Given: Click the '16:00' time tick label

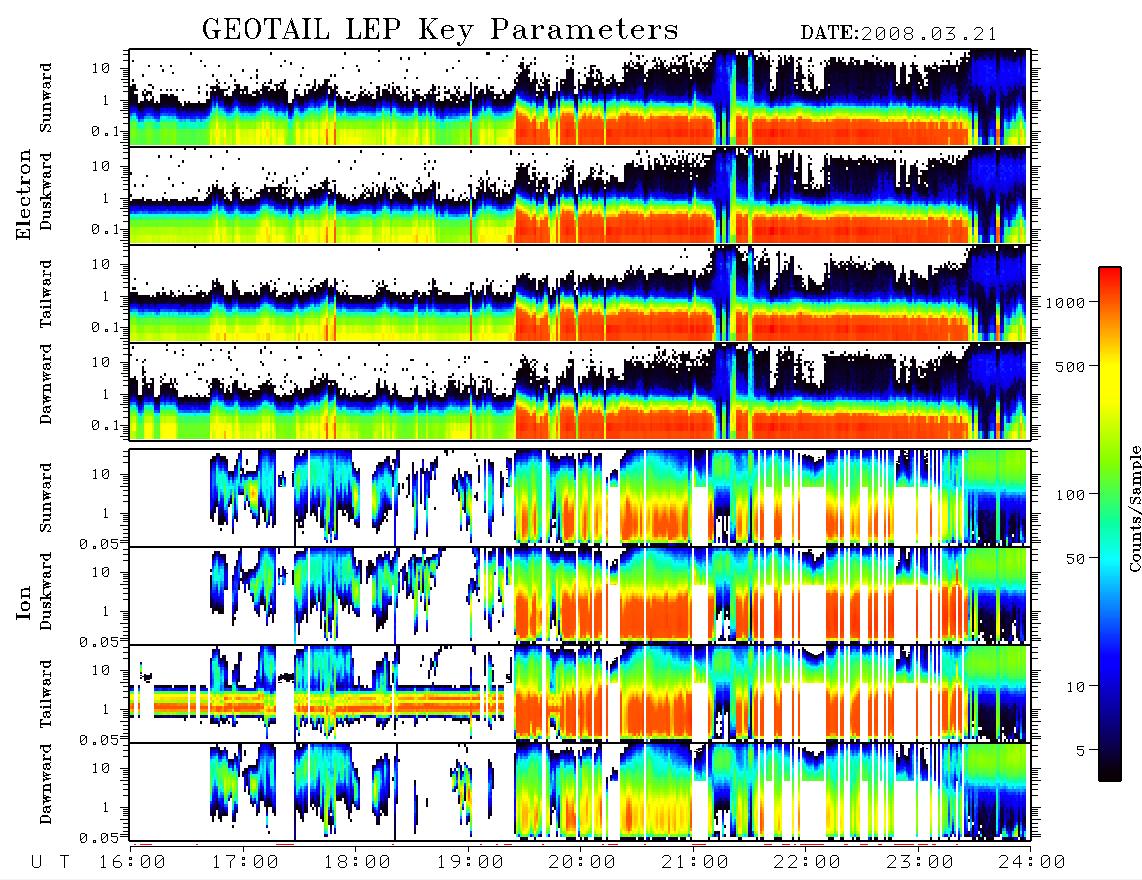Looking at the screenshot, I should [x=132, y=863].
